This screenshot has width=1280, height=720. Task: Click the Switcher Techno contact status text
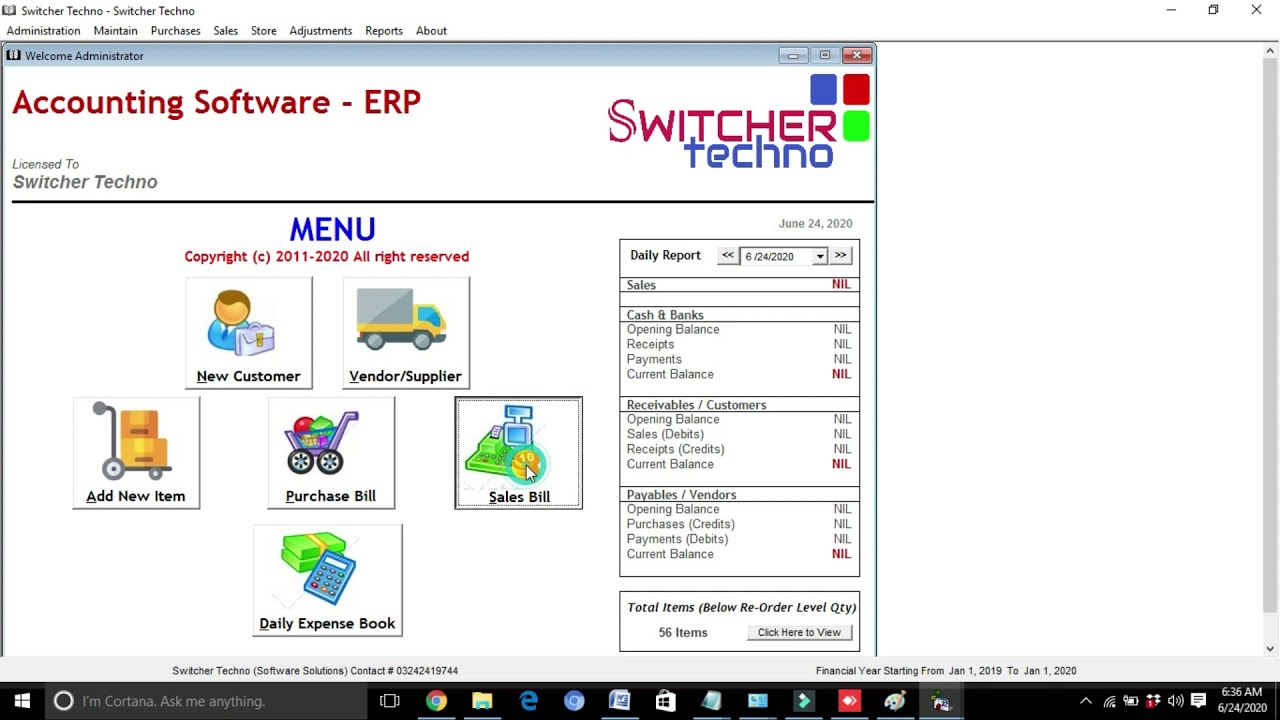315,671
